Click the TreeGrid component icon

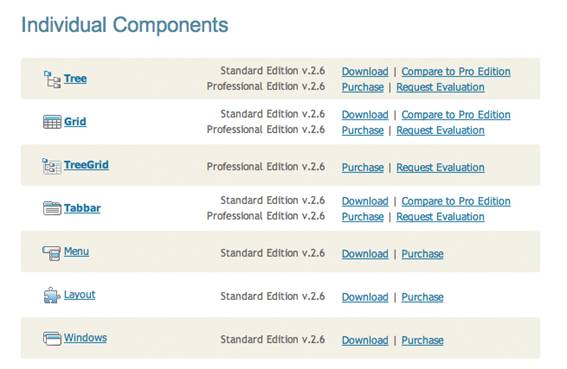click(x=52, y=166)
